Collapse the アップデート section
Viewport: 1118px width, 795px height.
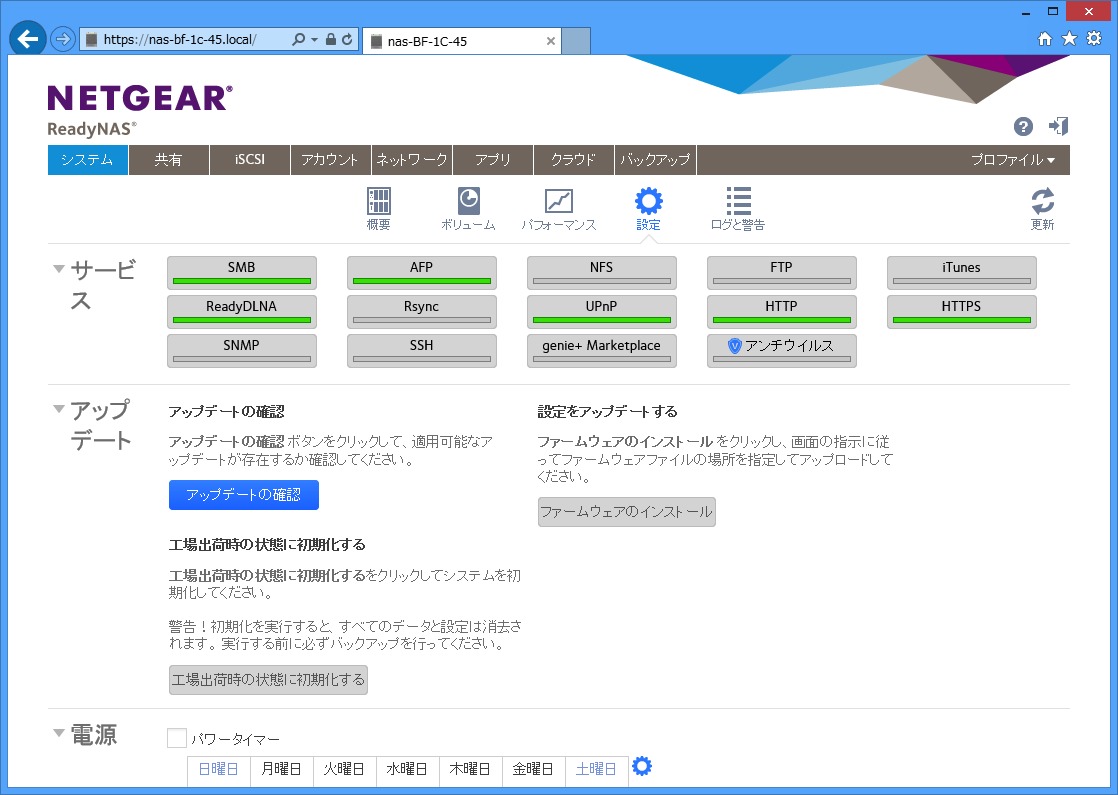click(59, 409)
